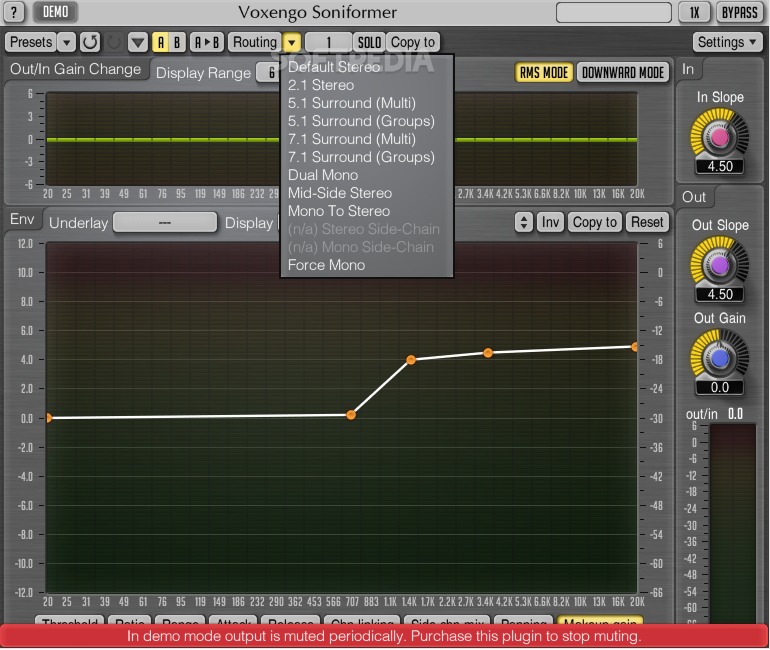The width and height of the screenshot is (770, 650).
Task: Select the Makeup gain parameter tab
Action: tap(600, 621)
